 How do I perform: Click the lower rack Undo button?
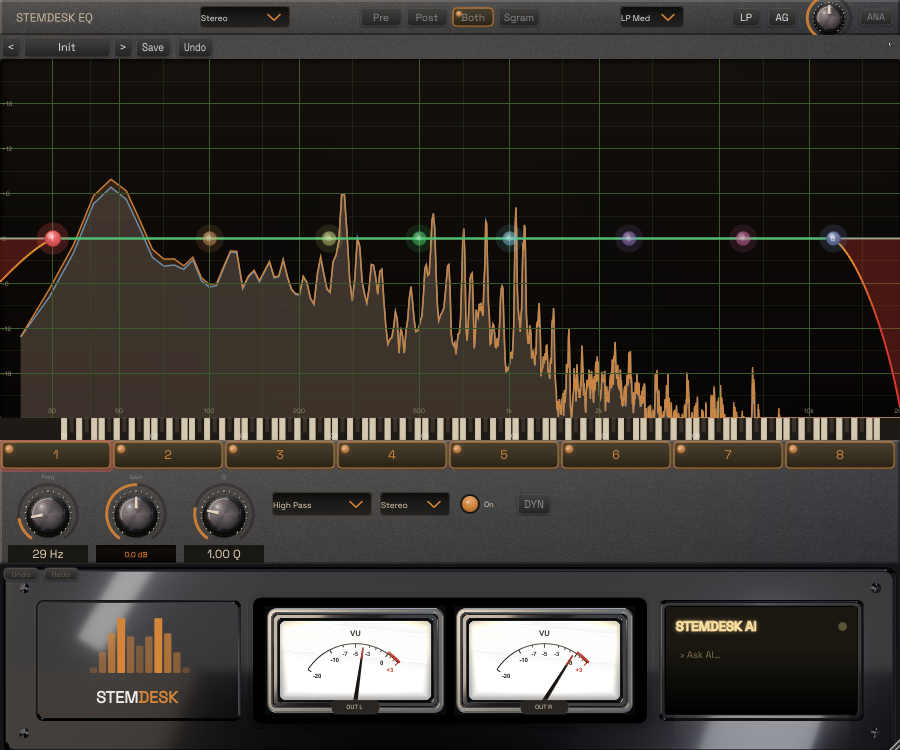click(x=21, y=574)
